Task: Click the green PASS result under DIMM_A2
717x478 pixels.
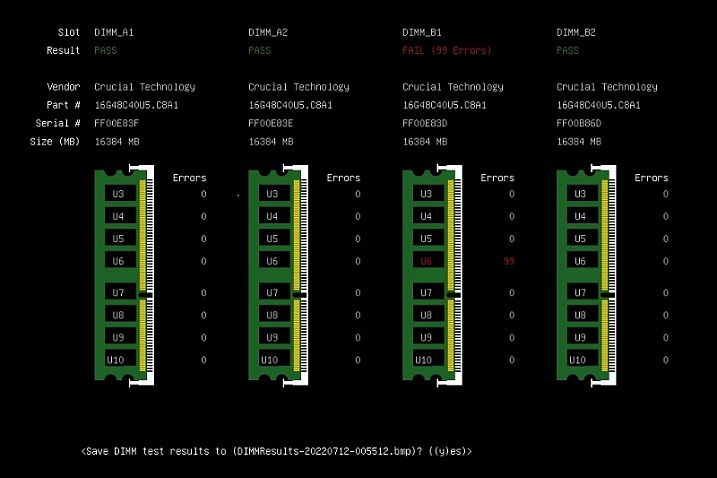Action: pyautogui.click(x=260, y=50)
